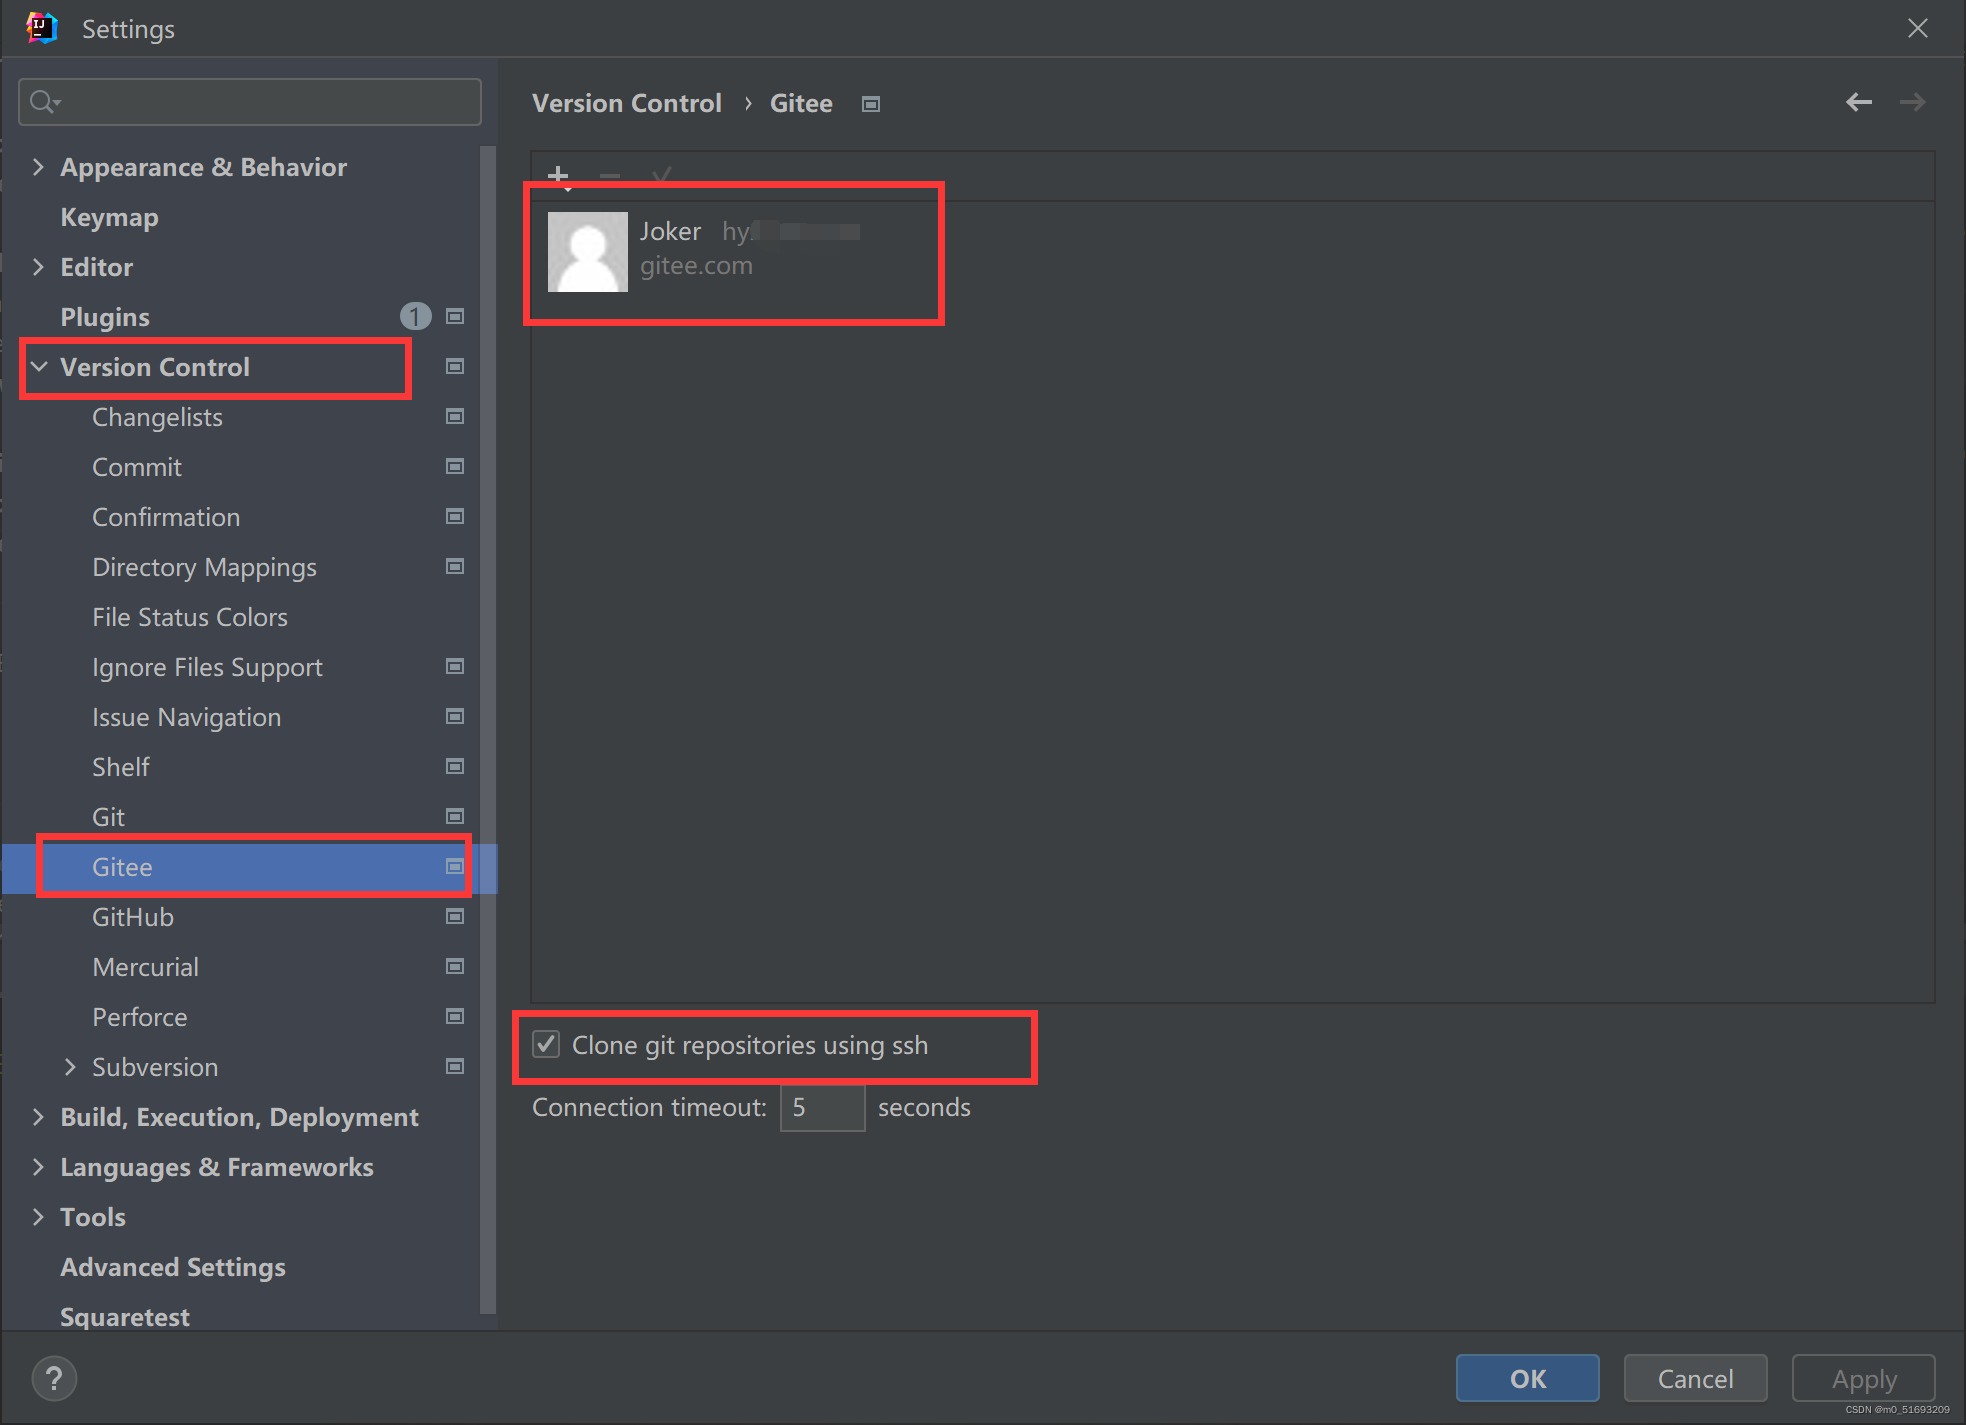
Task: Expand the Subversion subtree
Action: click(70, 1067)
